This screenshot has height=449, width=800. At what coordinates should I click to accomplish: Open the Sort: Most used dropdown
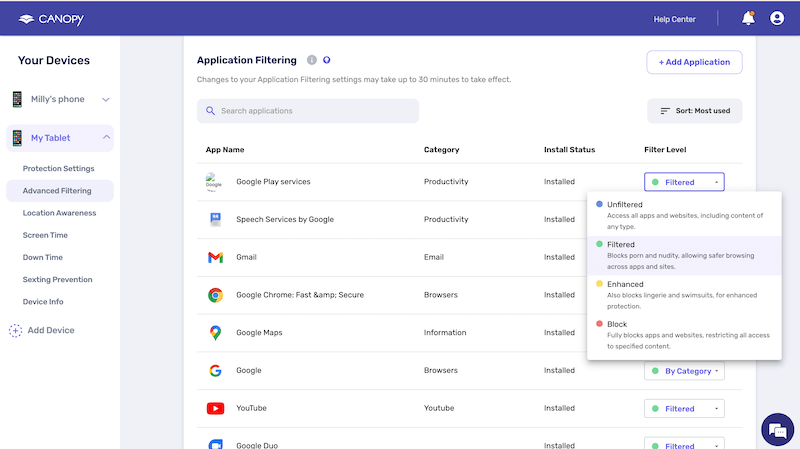pos(694,111)
